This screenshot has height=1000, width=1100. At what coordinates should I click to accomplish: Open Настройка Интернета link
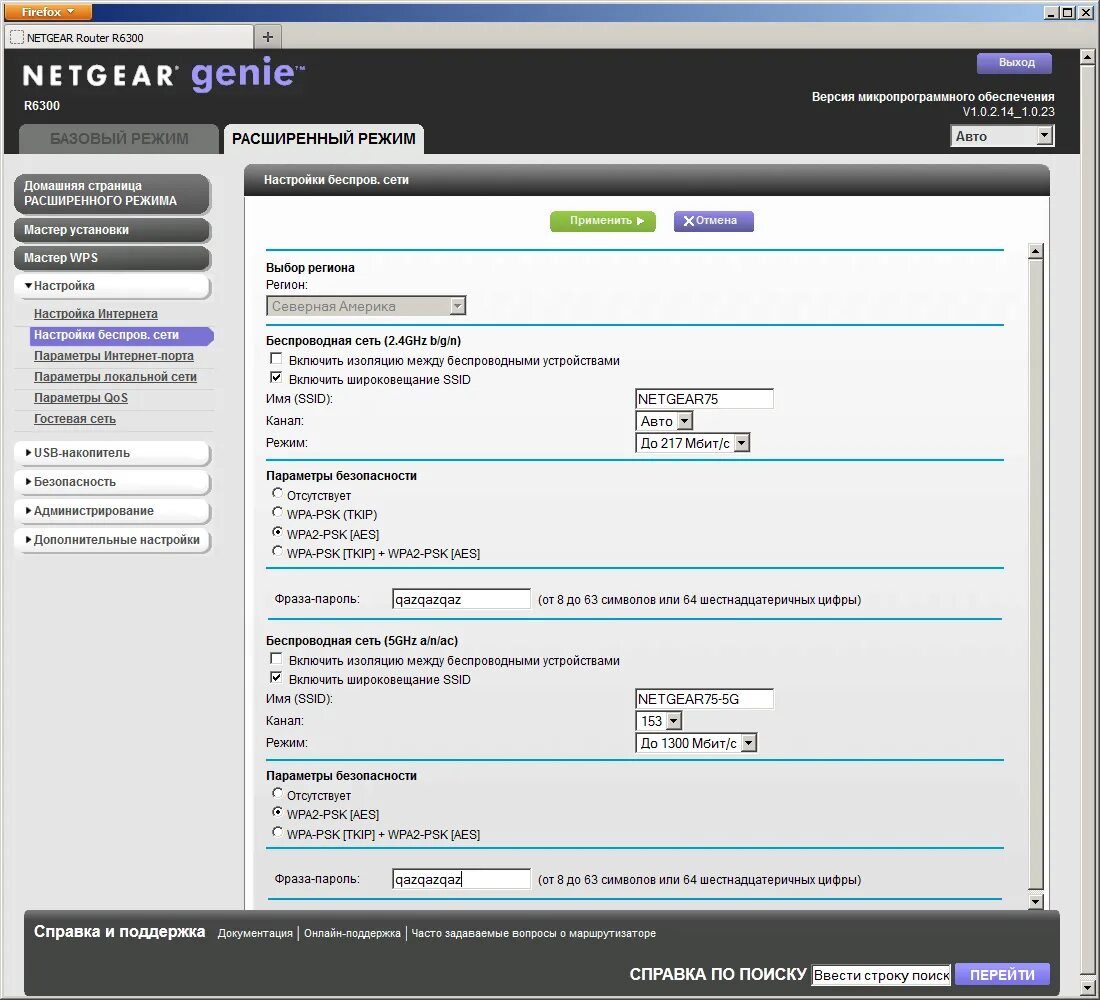pyautogui.click(x=95, y=314)
